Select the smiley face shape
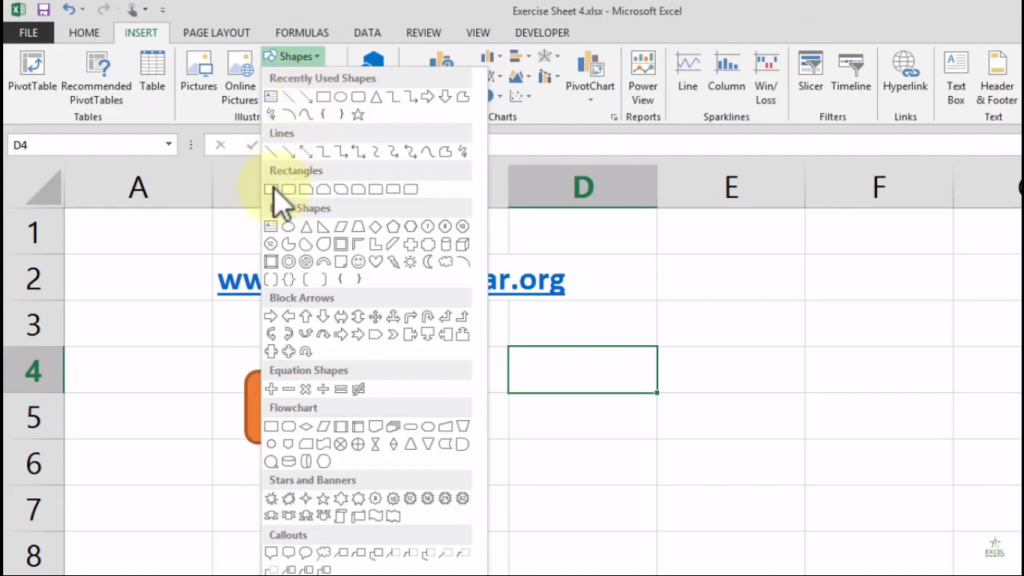This screenshot has height=576, width=1024. [x=358, y=262]
